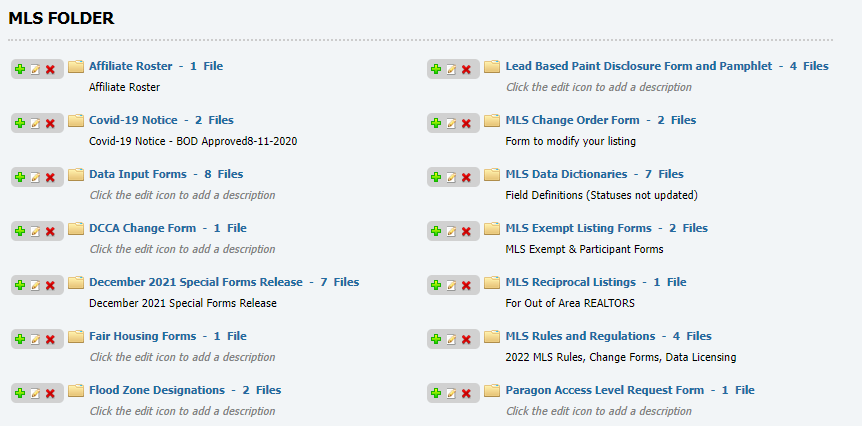Add a file to Flood Zone Designations
This screenshot has height=426, width=862.
[x=20, y=393]
